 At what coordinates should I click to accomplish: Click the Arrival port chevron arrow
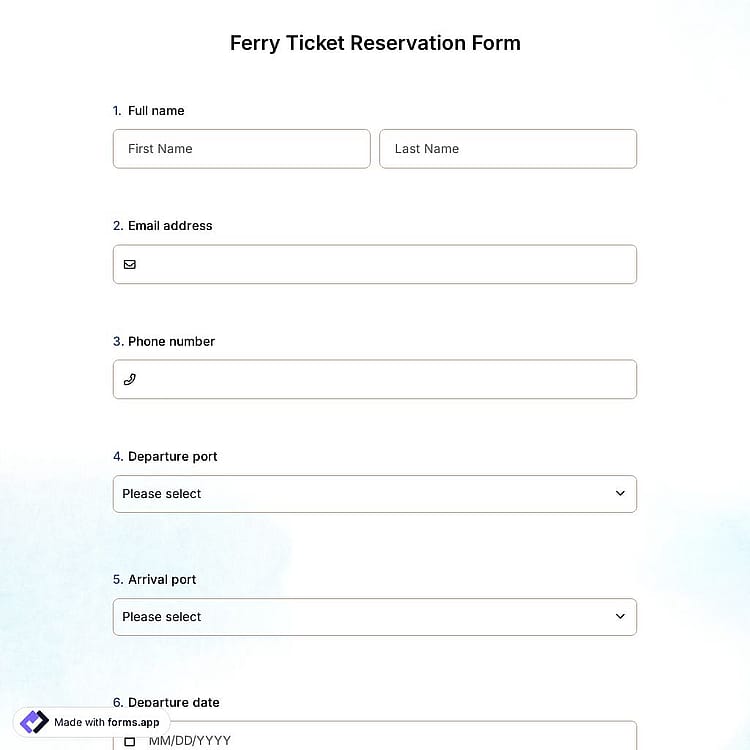coord(620,616)
